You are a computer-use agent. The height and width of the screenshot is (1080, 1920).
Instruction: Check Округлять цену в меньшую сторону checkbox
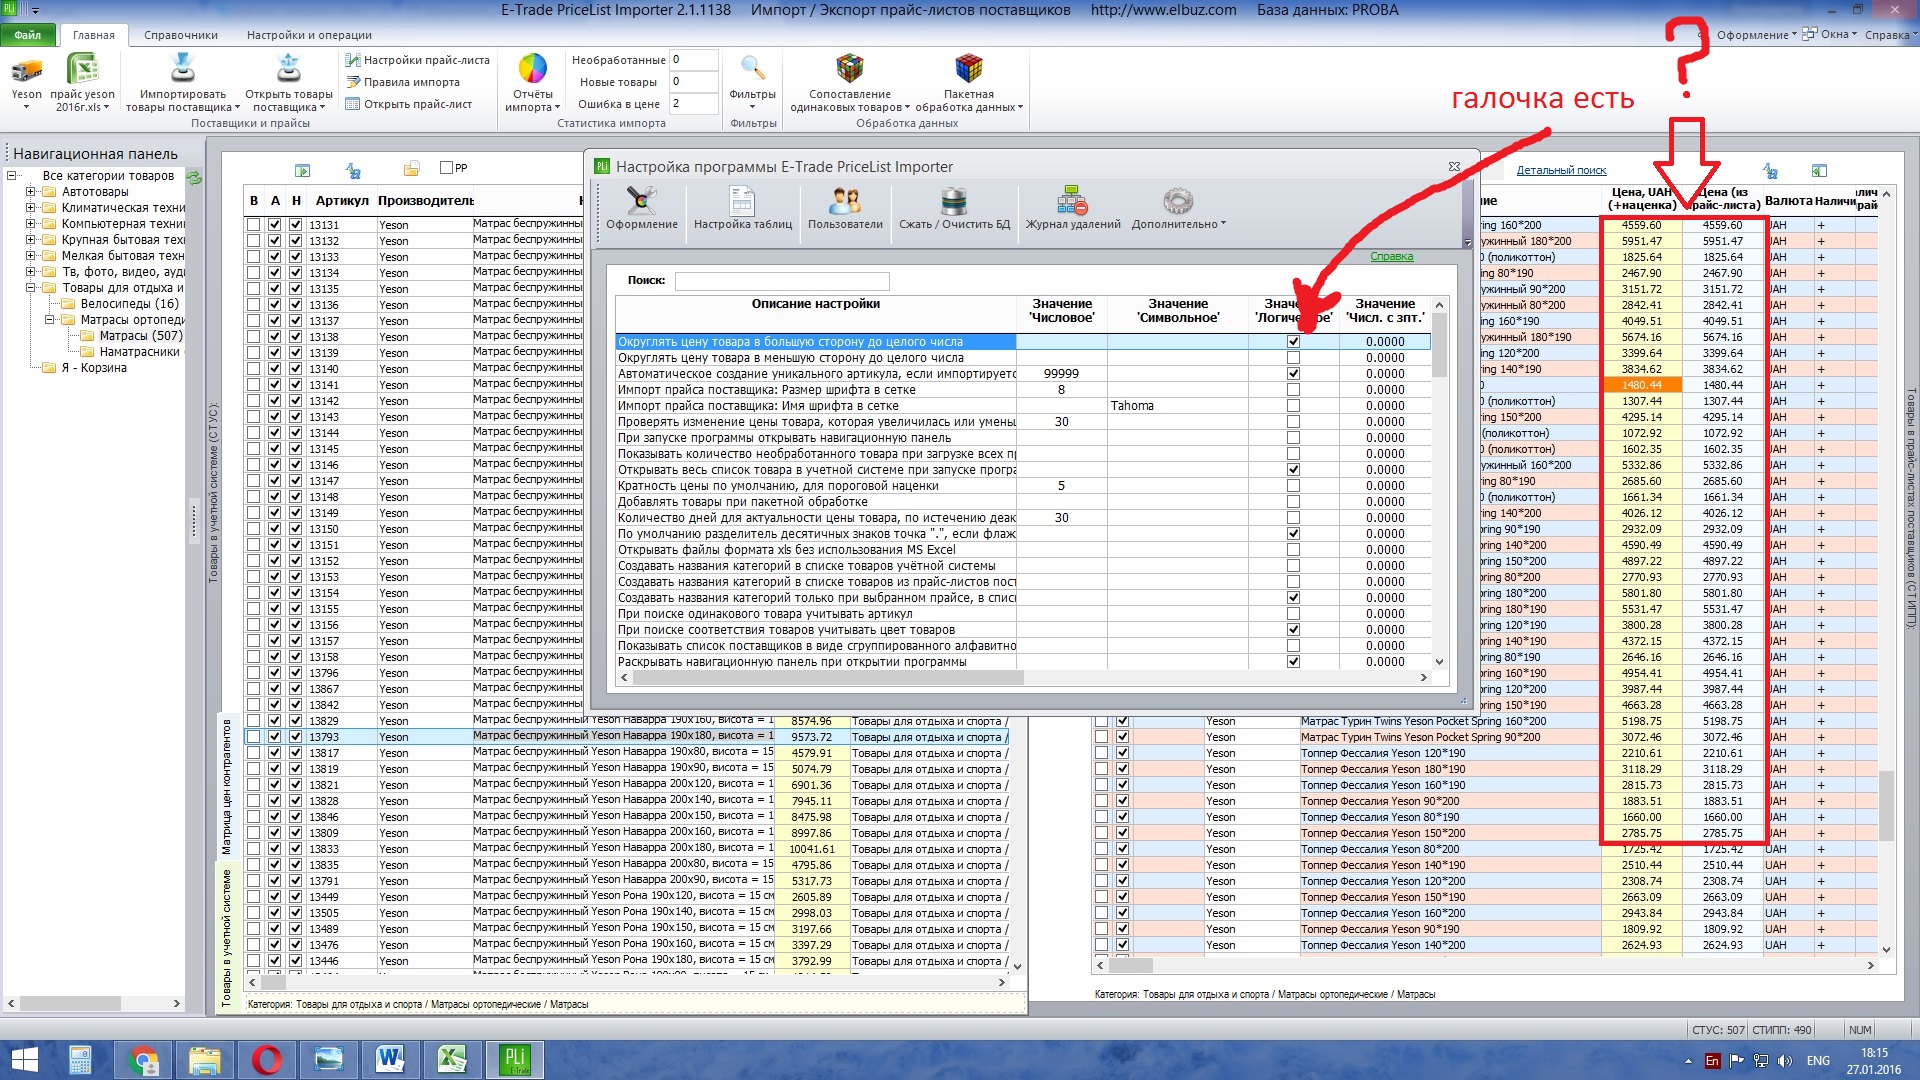coord(1293,357)
